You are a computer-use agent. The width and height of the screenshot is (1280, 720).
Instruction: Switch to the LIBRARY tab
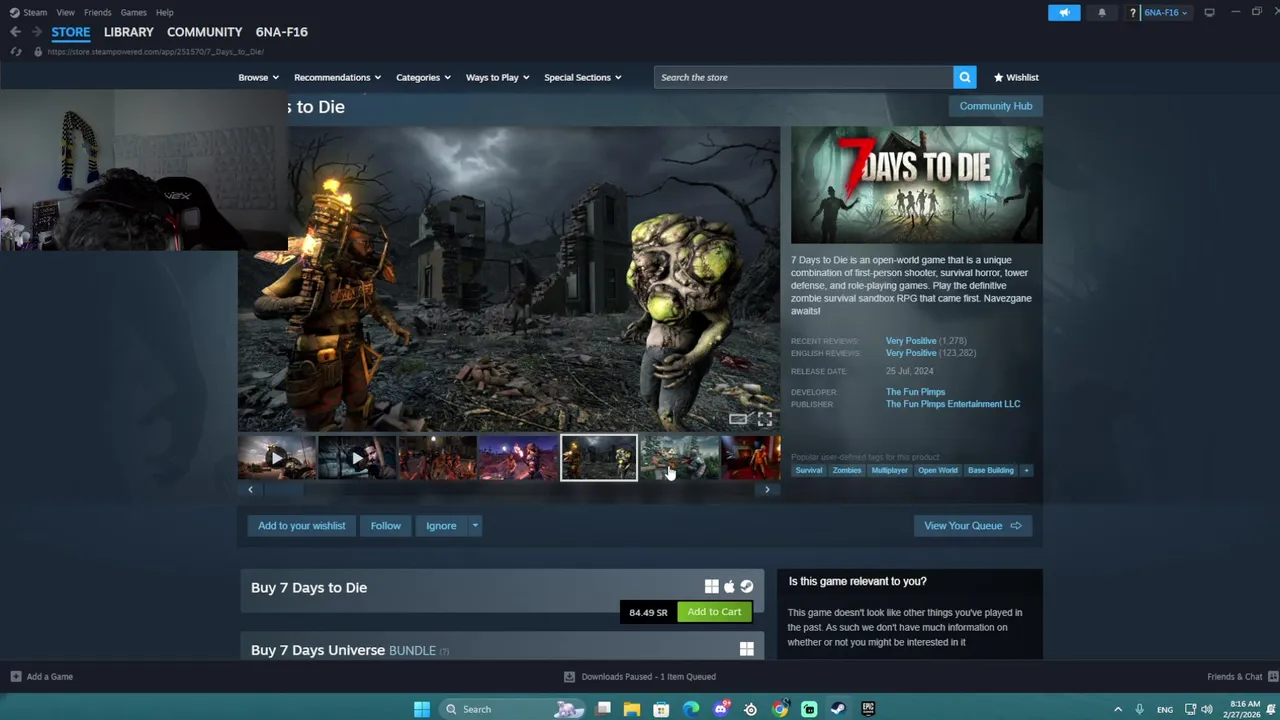coord(129,32)
